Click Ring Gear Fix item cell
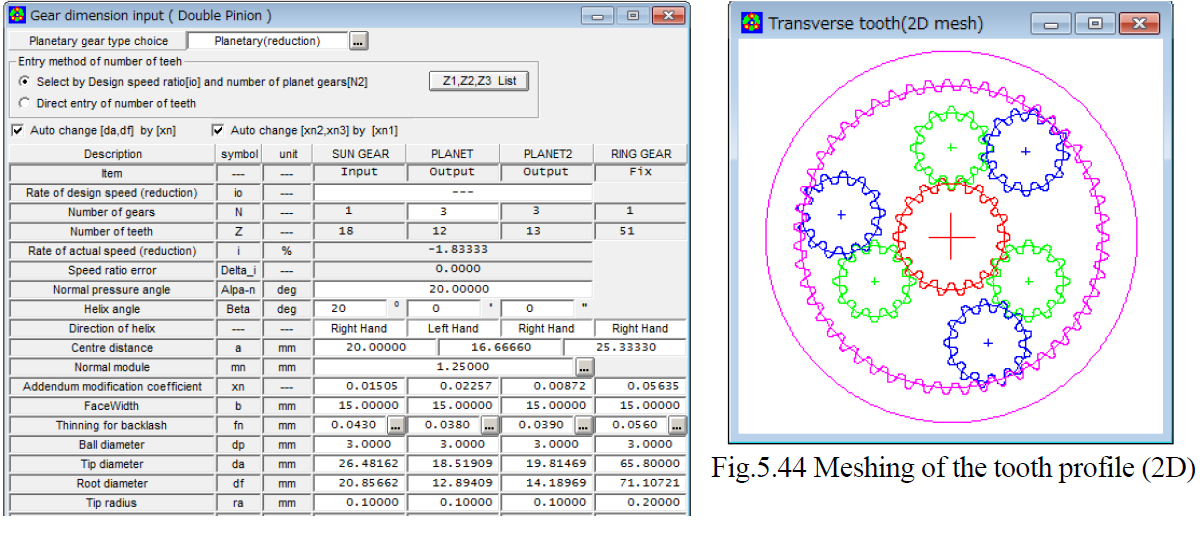 (x=640, y=173)
